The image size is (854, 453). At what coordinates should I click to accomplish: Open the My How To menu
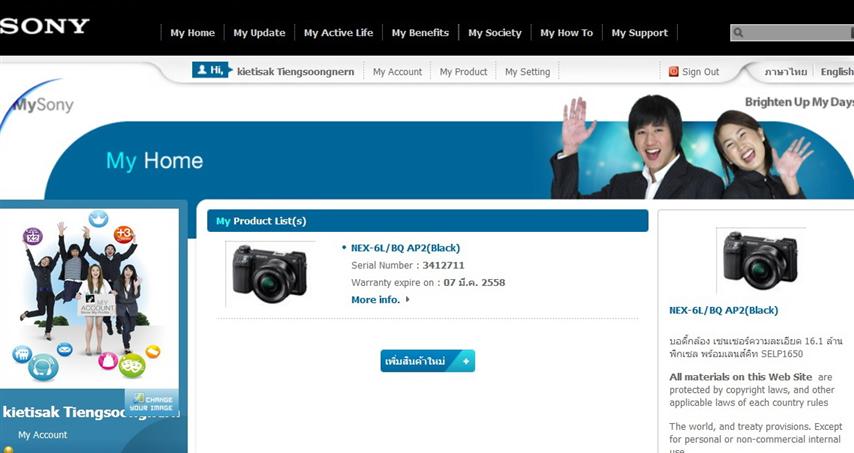tap(566, 33)
